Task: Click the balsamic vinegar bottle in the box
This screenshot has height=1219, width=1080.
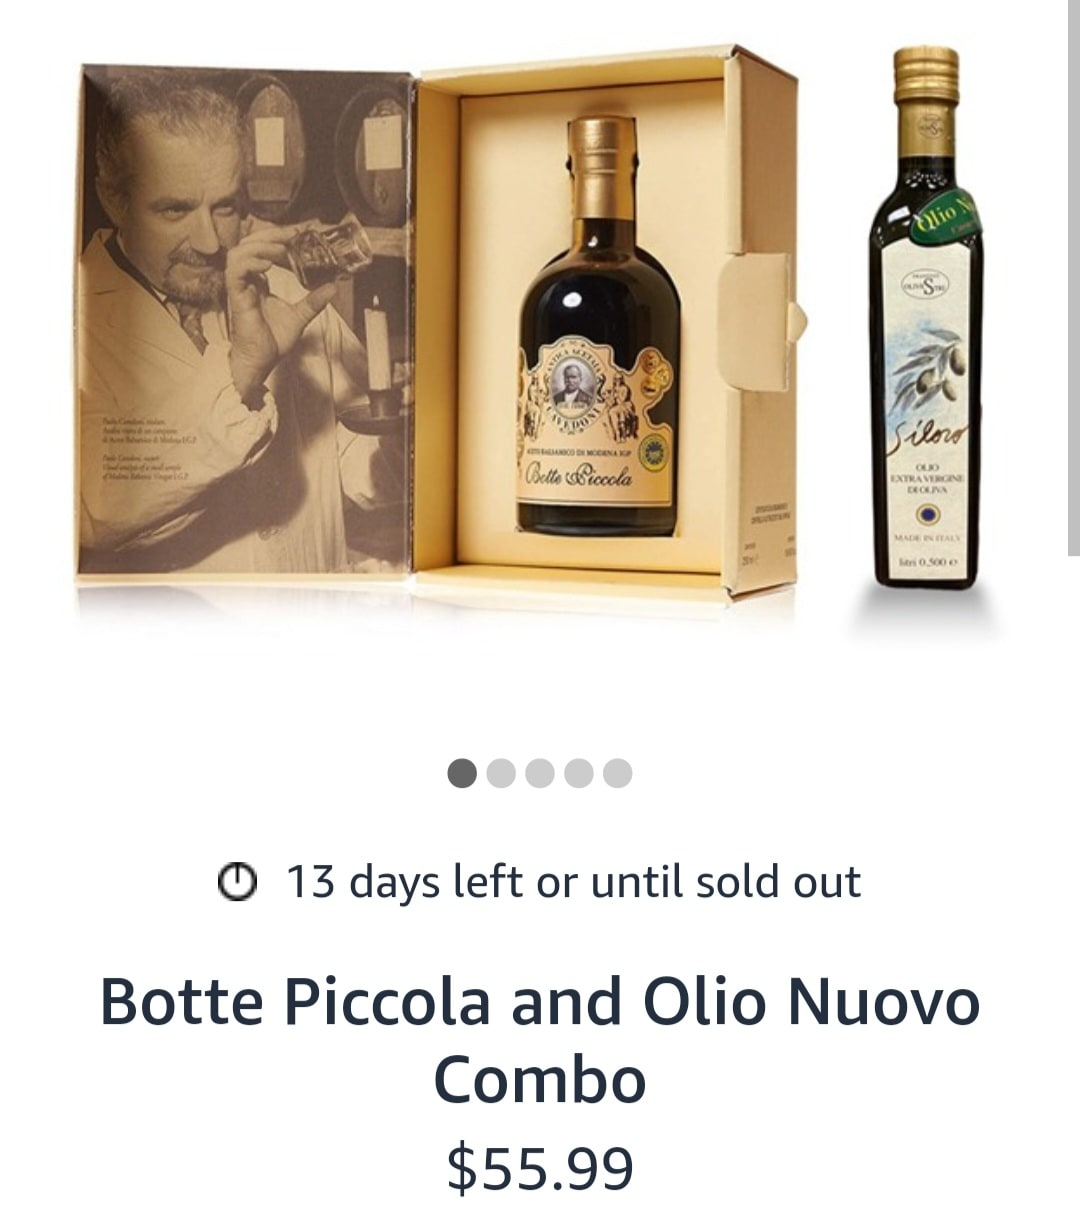Action: click(x=598, y=330)
